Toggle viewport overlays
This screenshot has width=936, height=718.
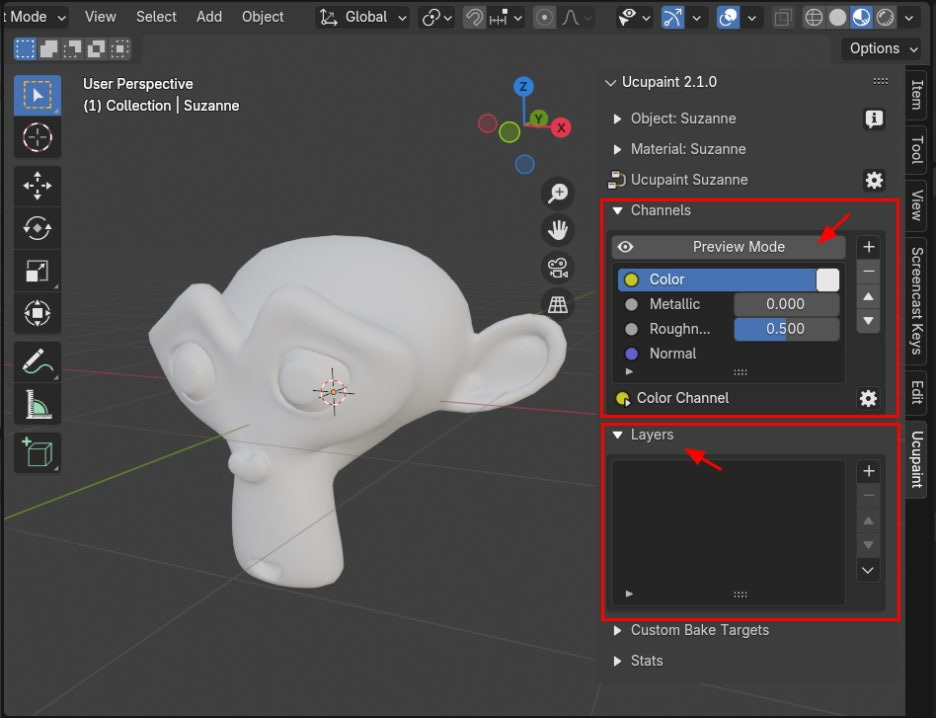pyautogui.click(x=728, y=17)
